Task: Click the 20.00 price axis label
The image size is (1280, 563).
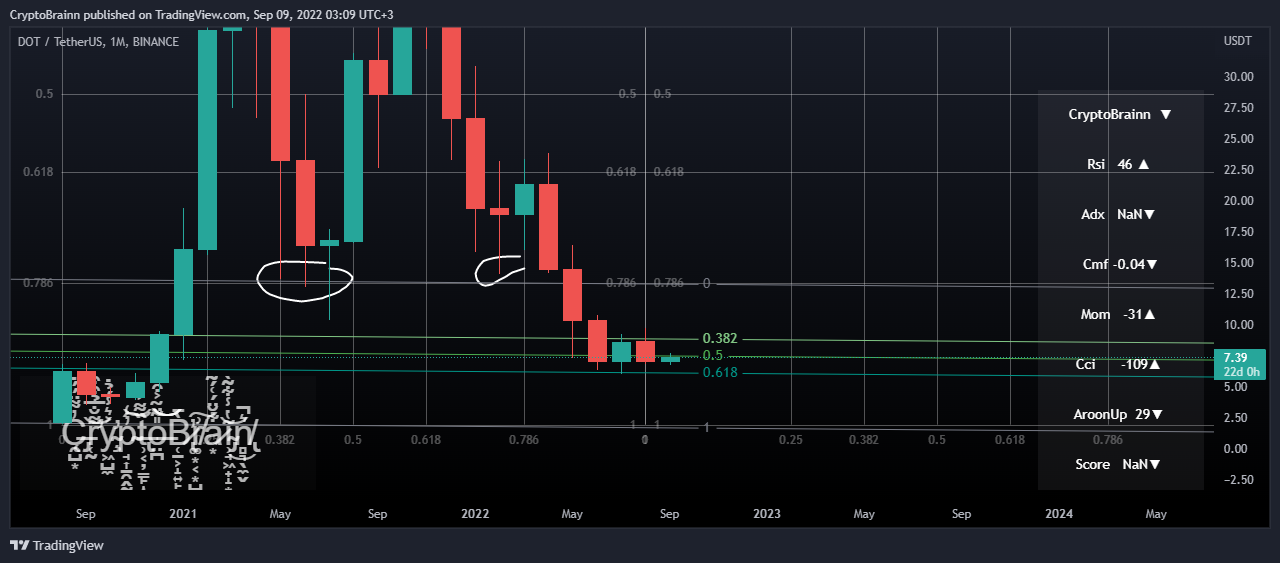Action: coord(1238,200)
